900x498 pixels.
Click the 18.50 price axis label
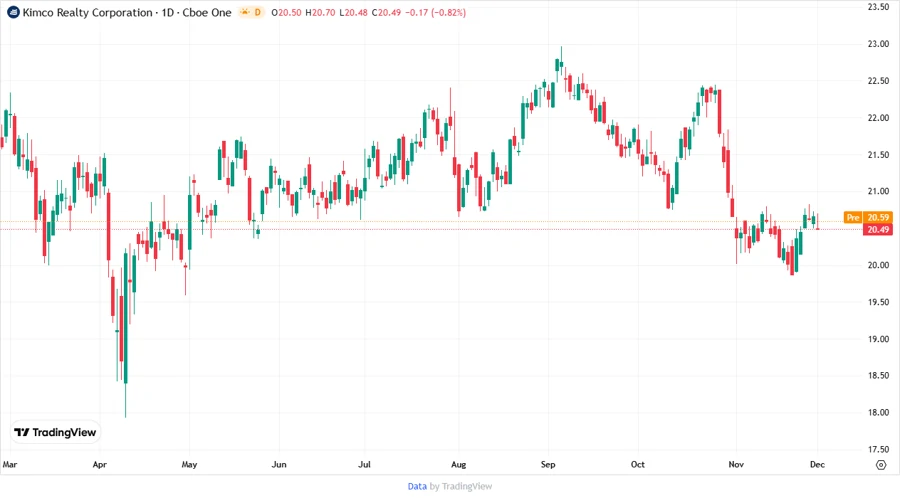coord(878,376)
